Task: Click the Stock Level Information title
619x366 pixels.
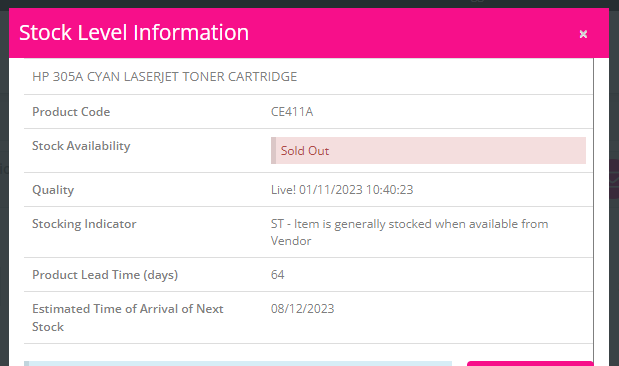Action: [134, 32]
